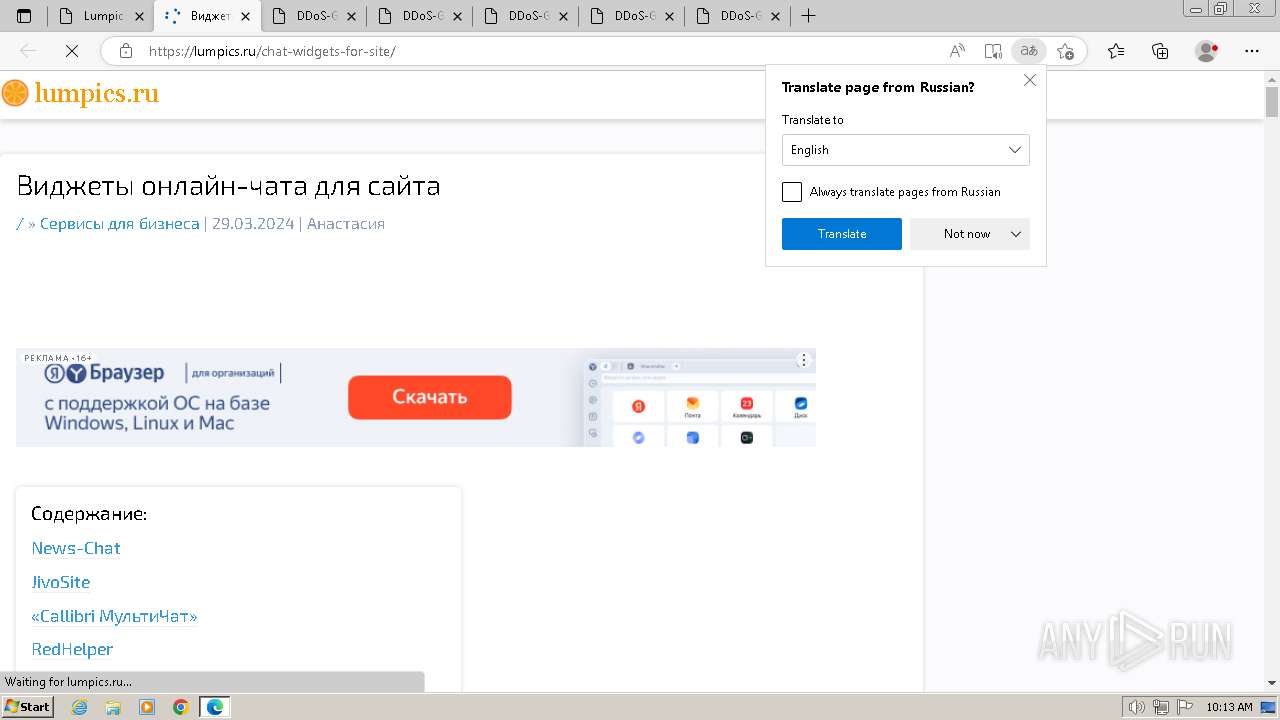The image size is (1280, 720).
Task: Expand the Not now options arrow
Action: click(x=1016, y=234)
